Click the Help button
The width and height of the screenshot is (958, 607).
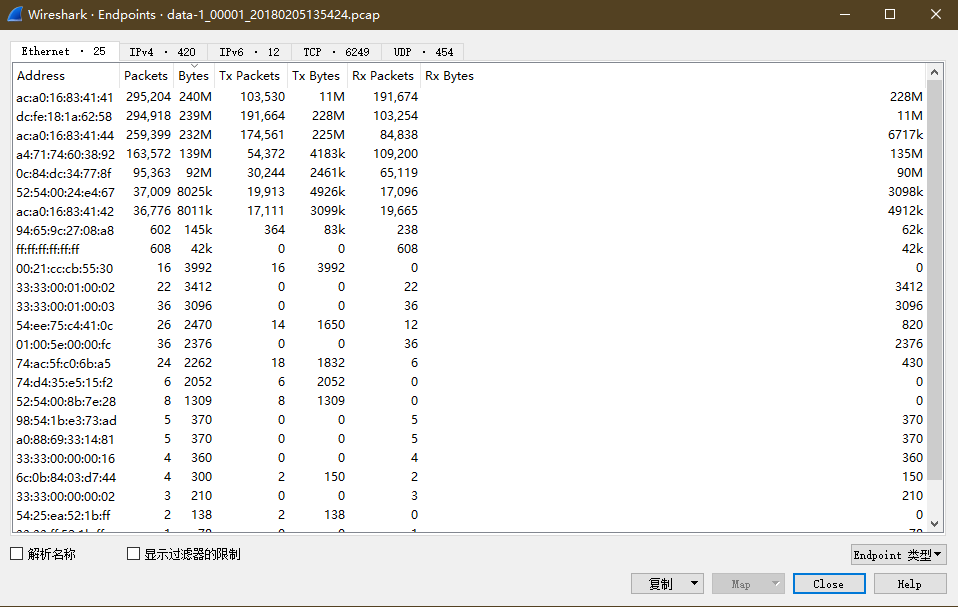point(909,584)
